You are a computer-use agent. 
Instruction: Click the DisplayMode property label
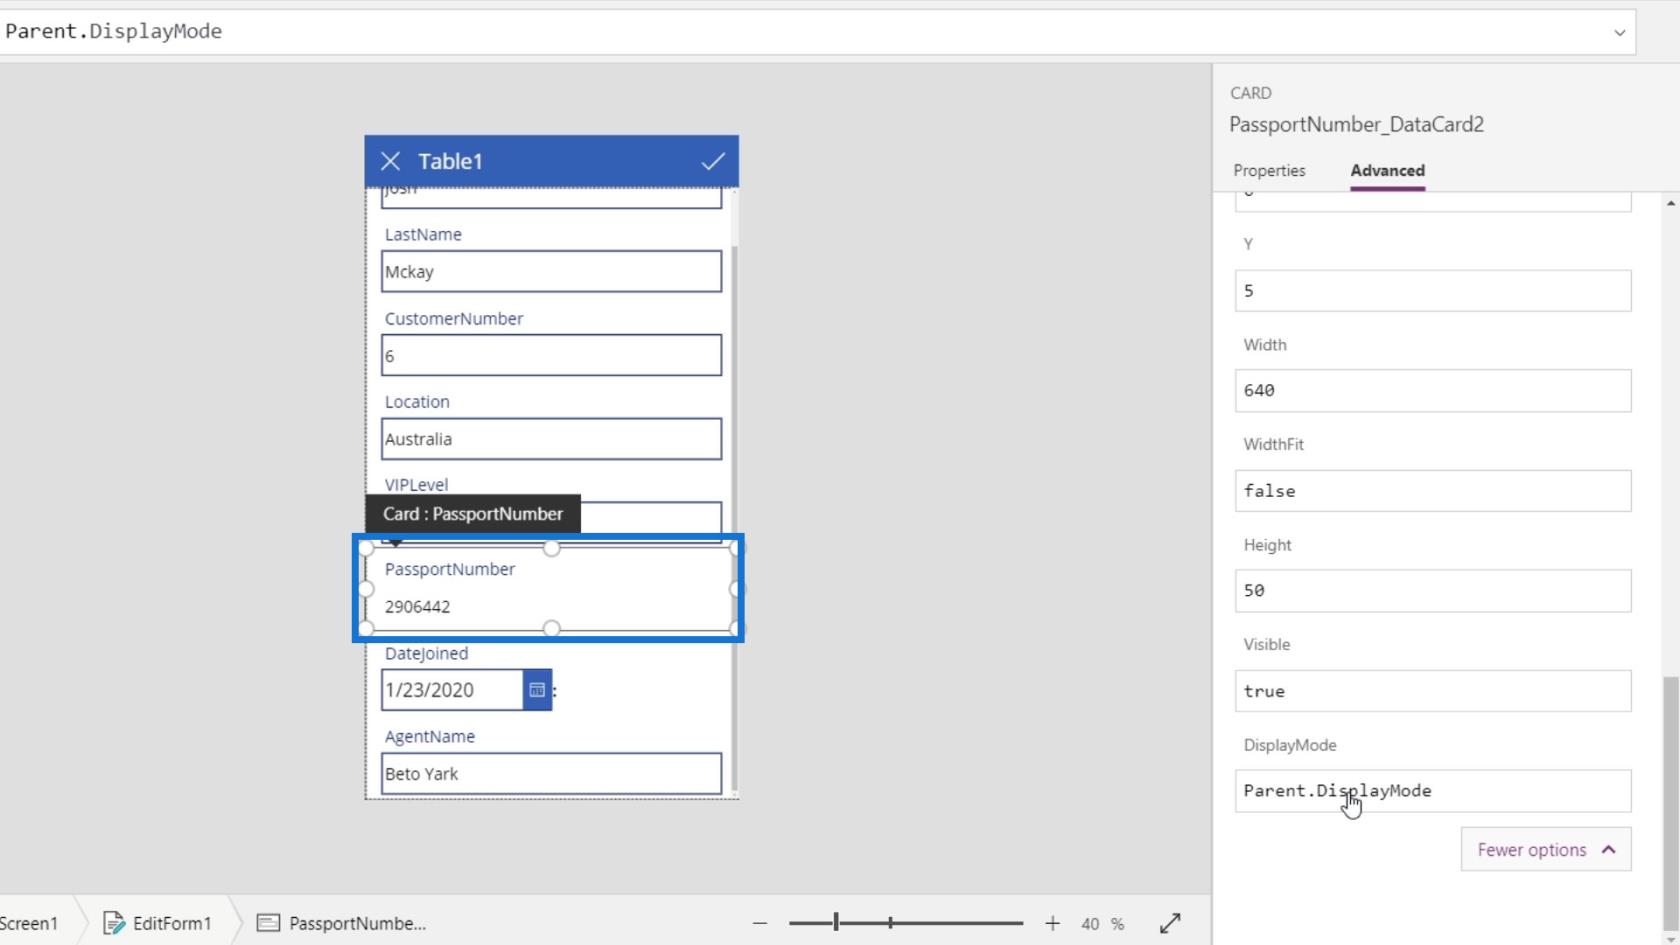click(1289, 745)
